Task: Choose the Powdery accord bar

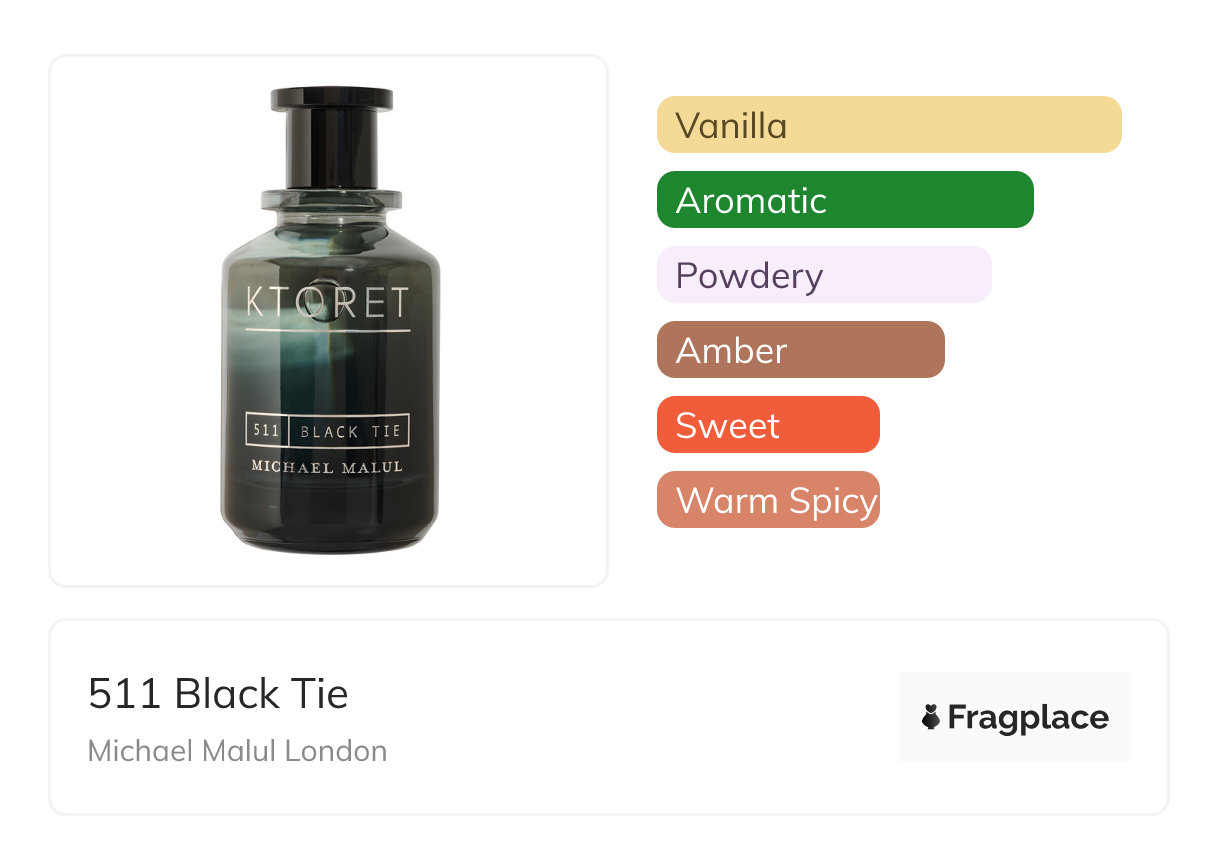Action: click(x=823, y=275)
